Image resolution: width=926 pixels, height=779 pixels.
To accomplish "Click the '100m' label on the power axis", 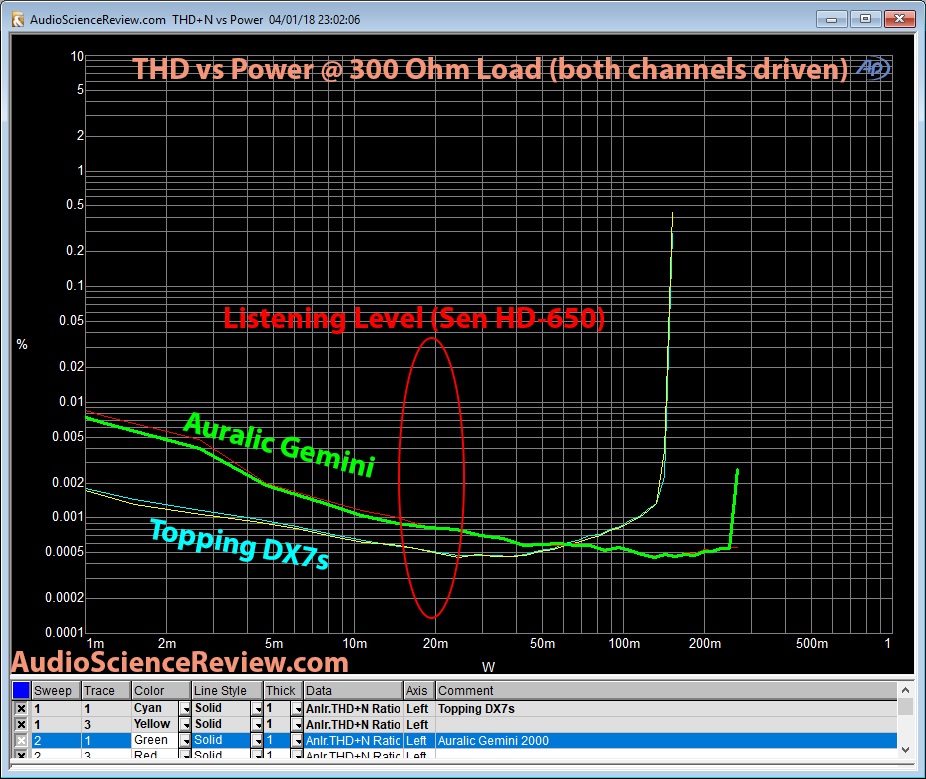I will [624, 644].
